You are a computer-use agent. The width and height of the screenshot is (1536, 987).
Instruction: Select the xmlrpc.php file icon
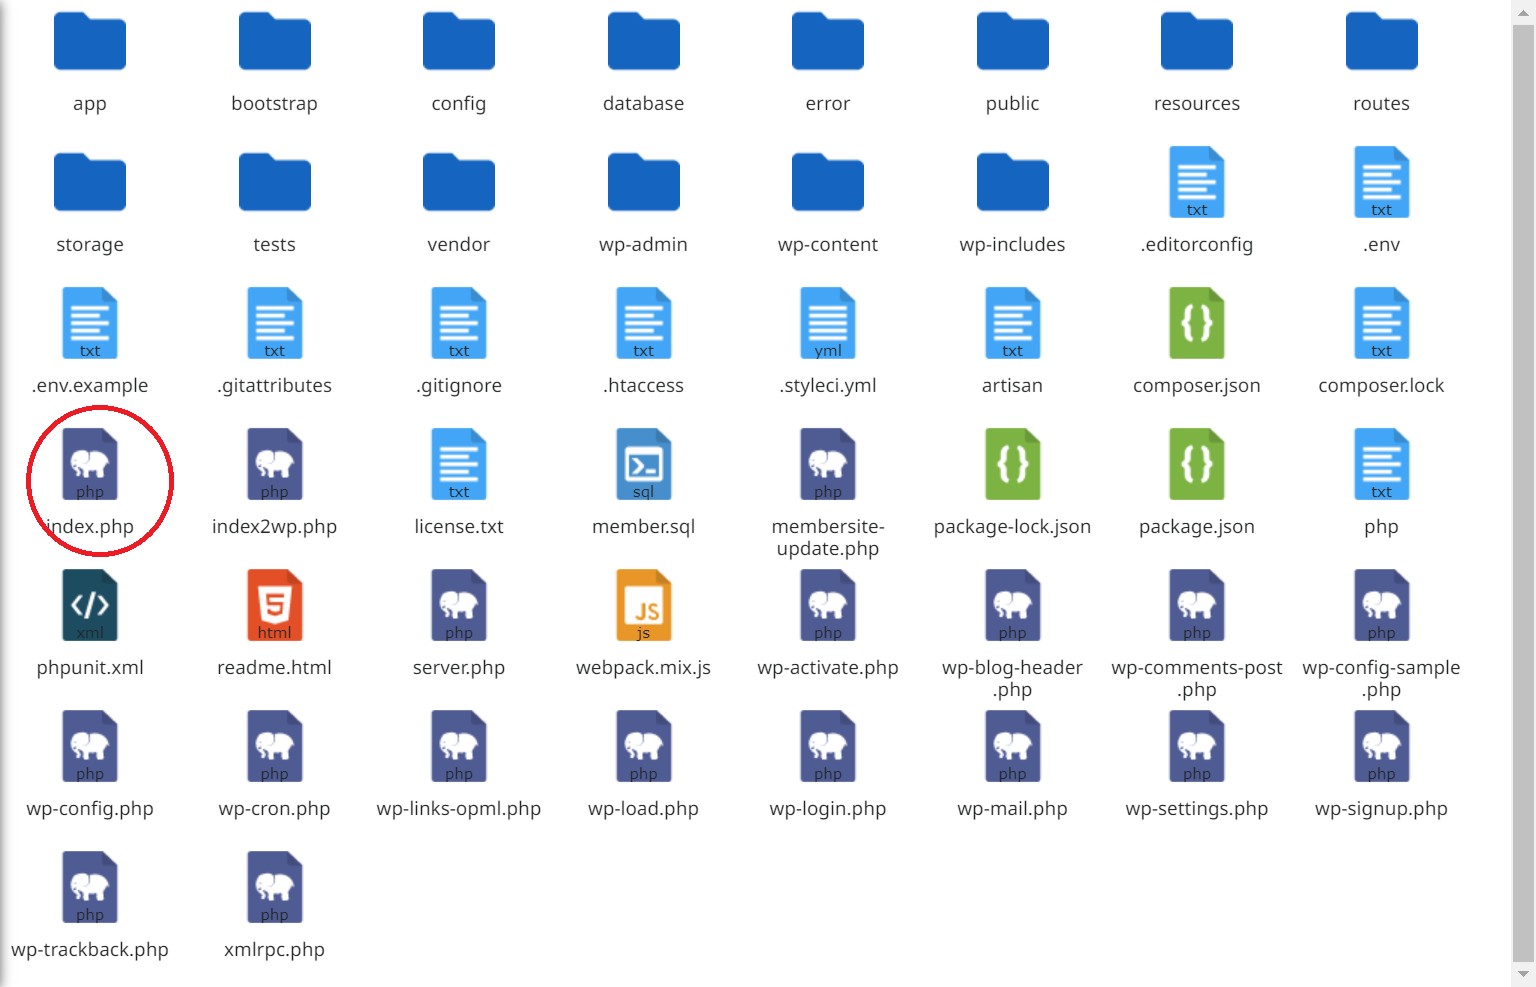[274, 887]
